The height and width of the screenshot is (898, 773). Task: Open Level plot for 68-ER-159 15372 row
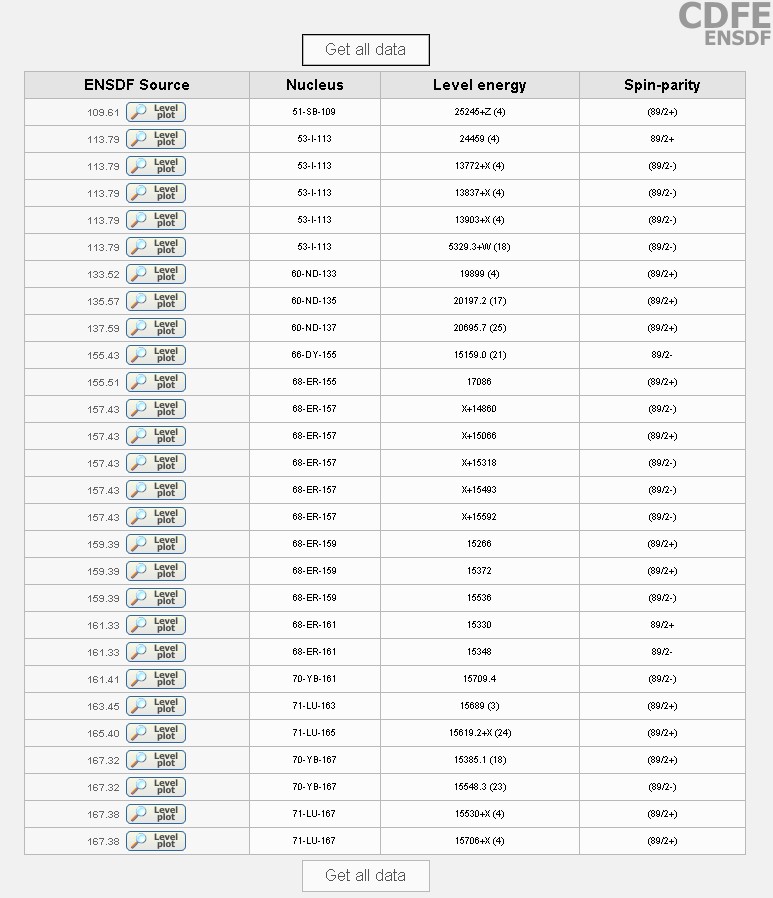click(x=156, y=571)
